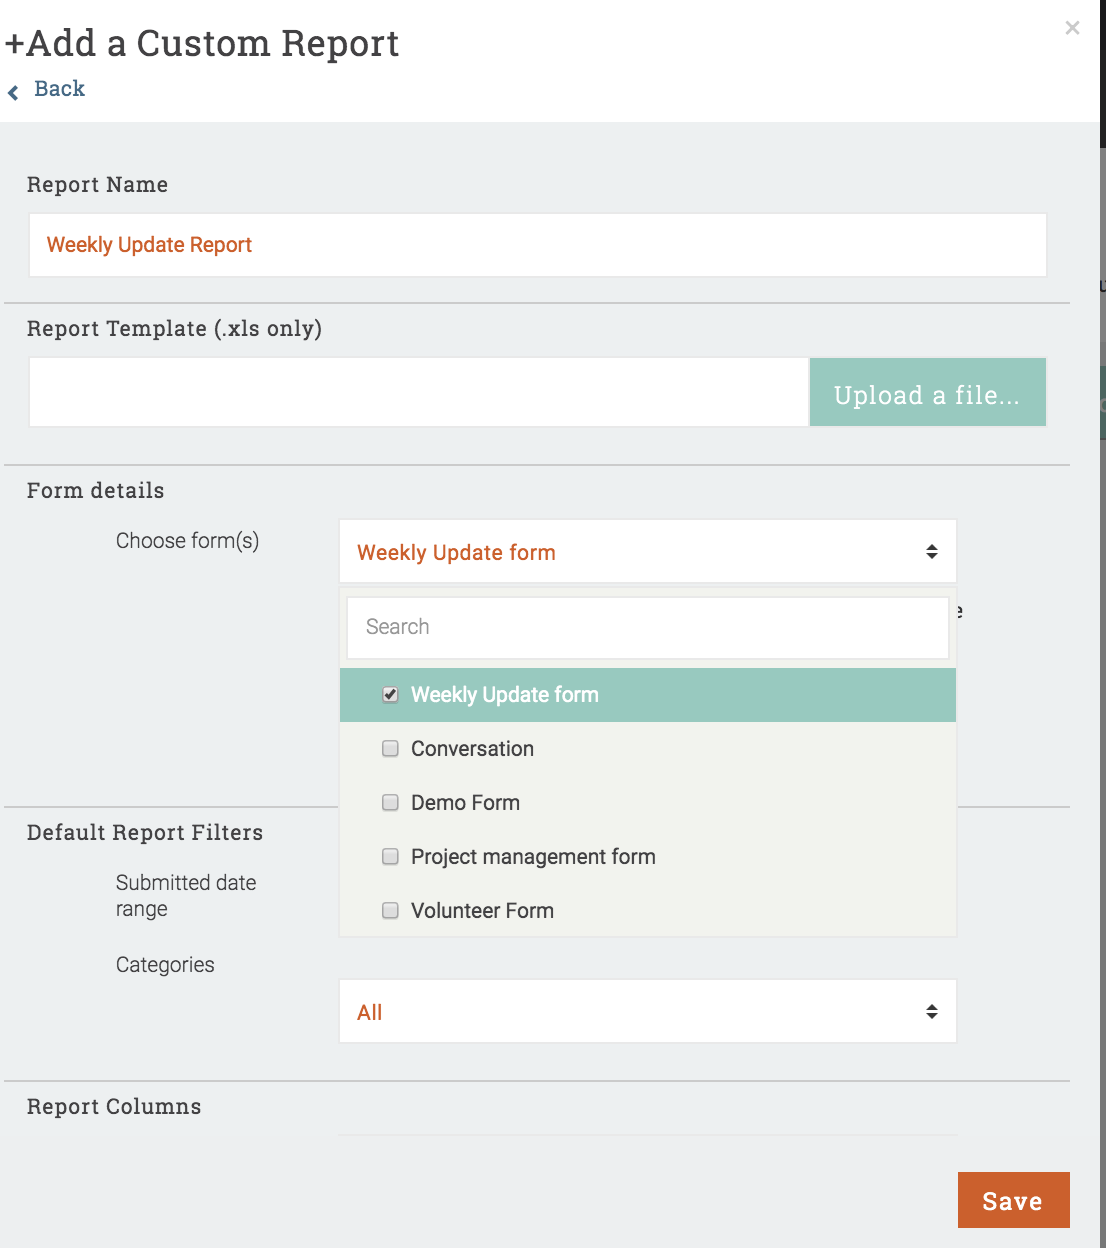Pick the Volunteer Form list entry
1106x1248 pixels.
pos(482,911)
